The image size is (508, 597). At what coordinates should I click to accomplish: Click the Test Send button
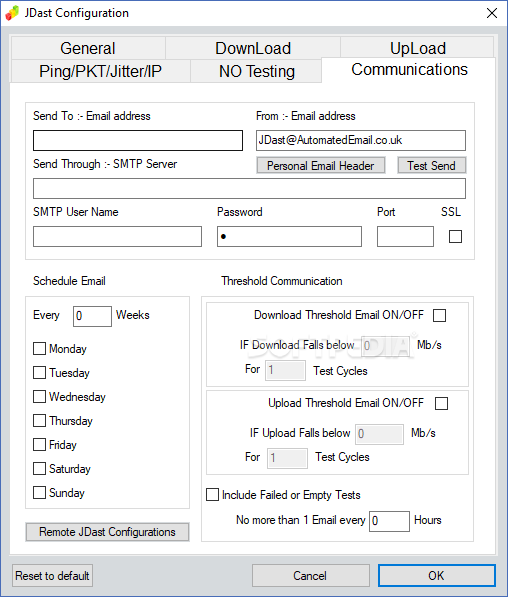[431, 166]
